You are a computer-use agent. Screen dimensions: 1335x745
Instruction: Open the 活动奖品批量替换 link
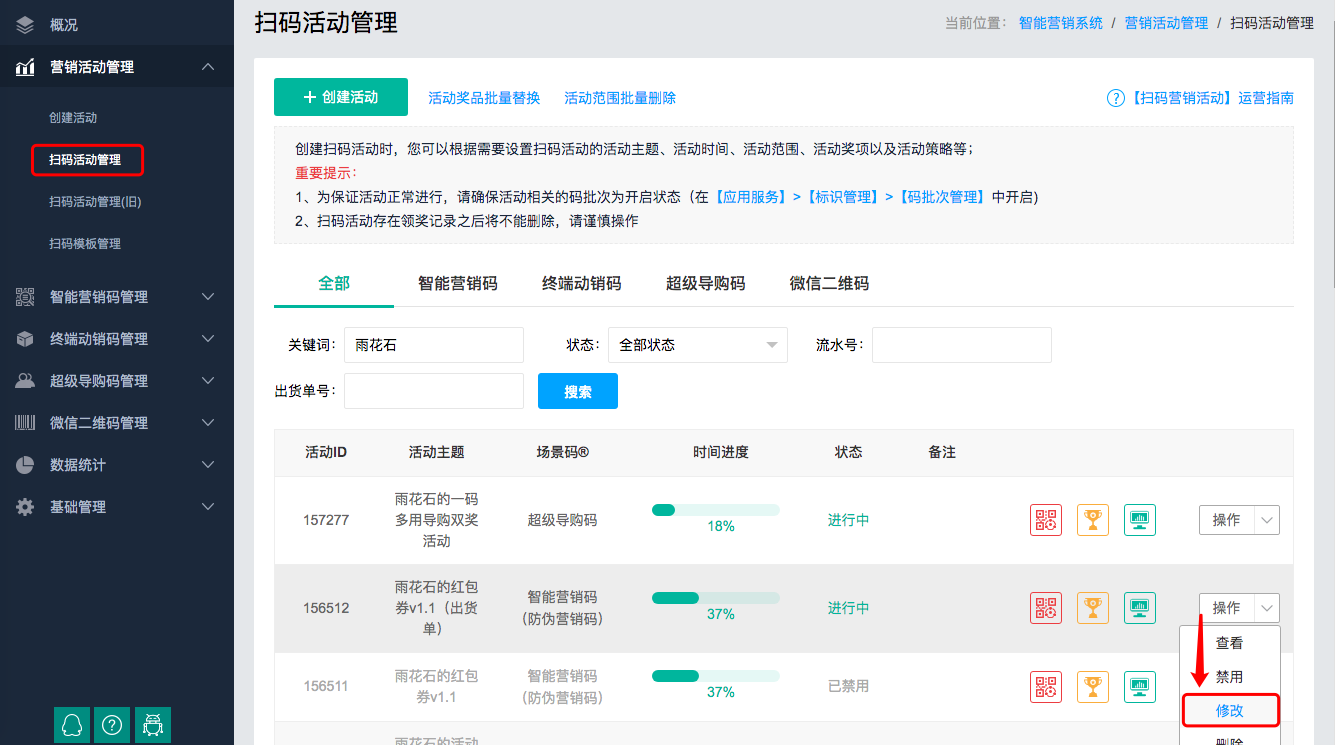[x=484, y=98]
